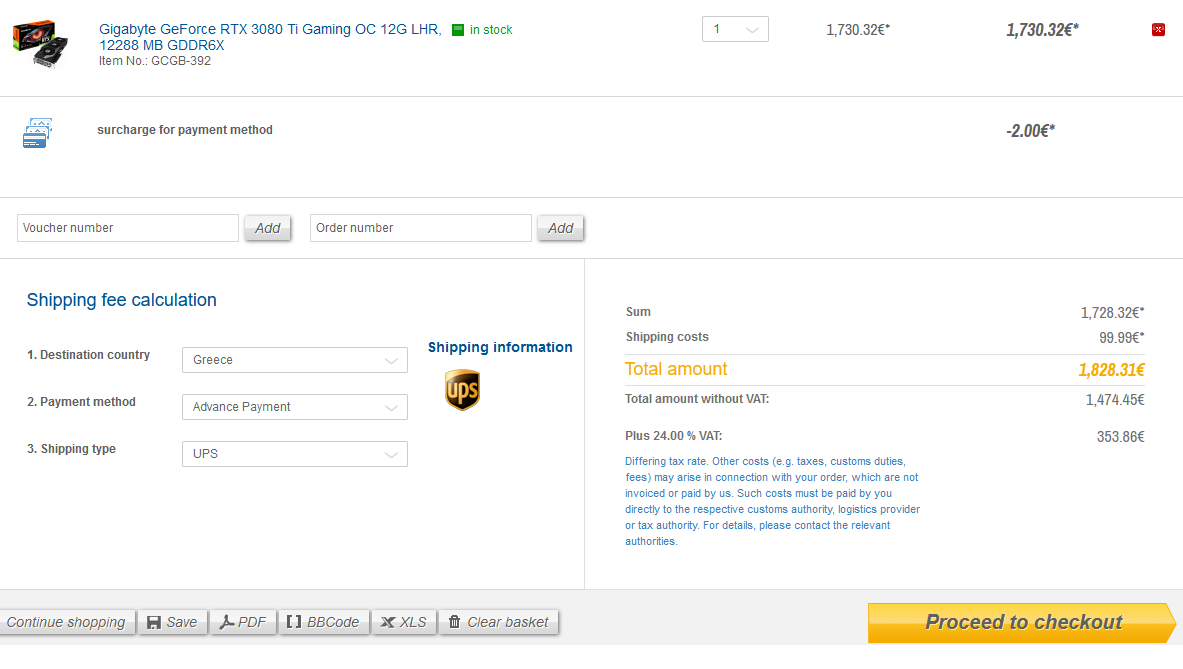Save the basket with the floppy-disk button

pos(172,622)
